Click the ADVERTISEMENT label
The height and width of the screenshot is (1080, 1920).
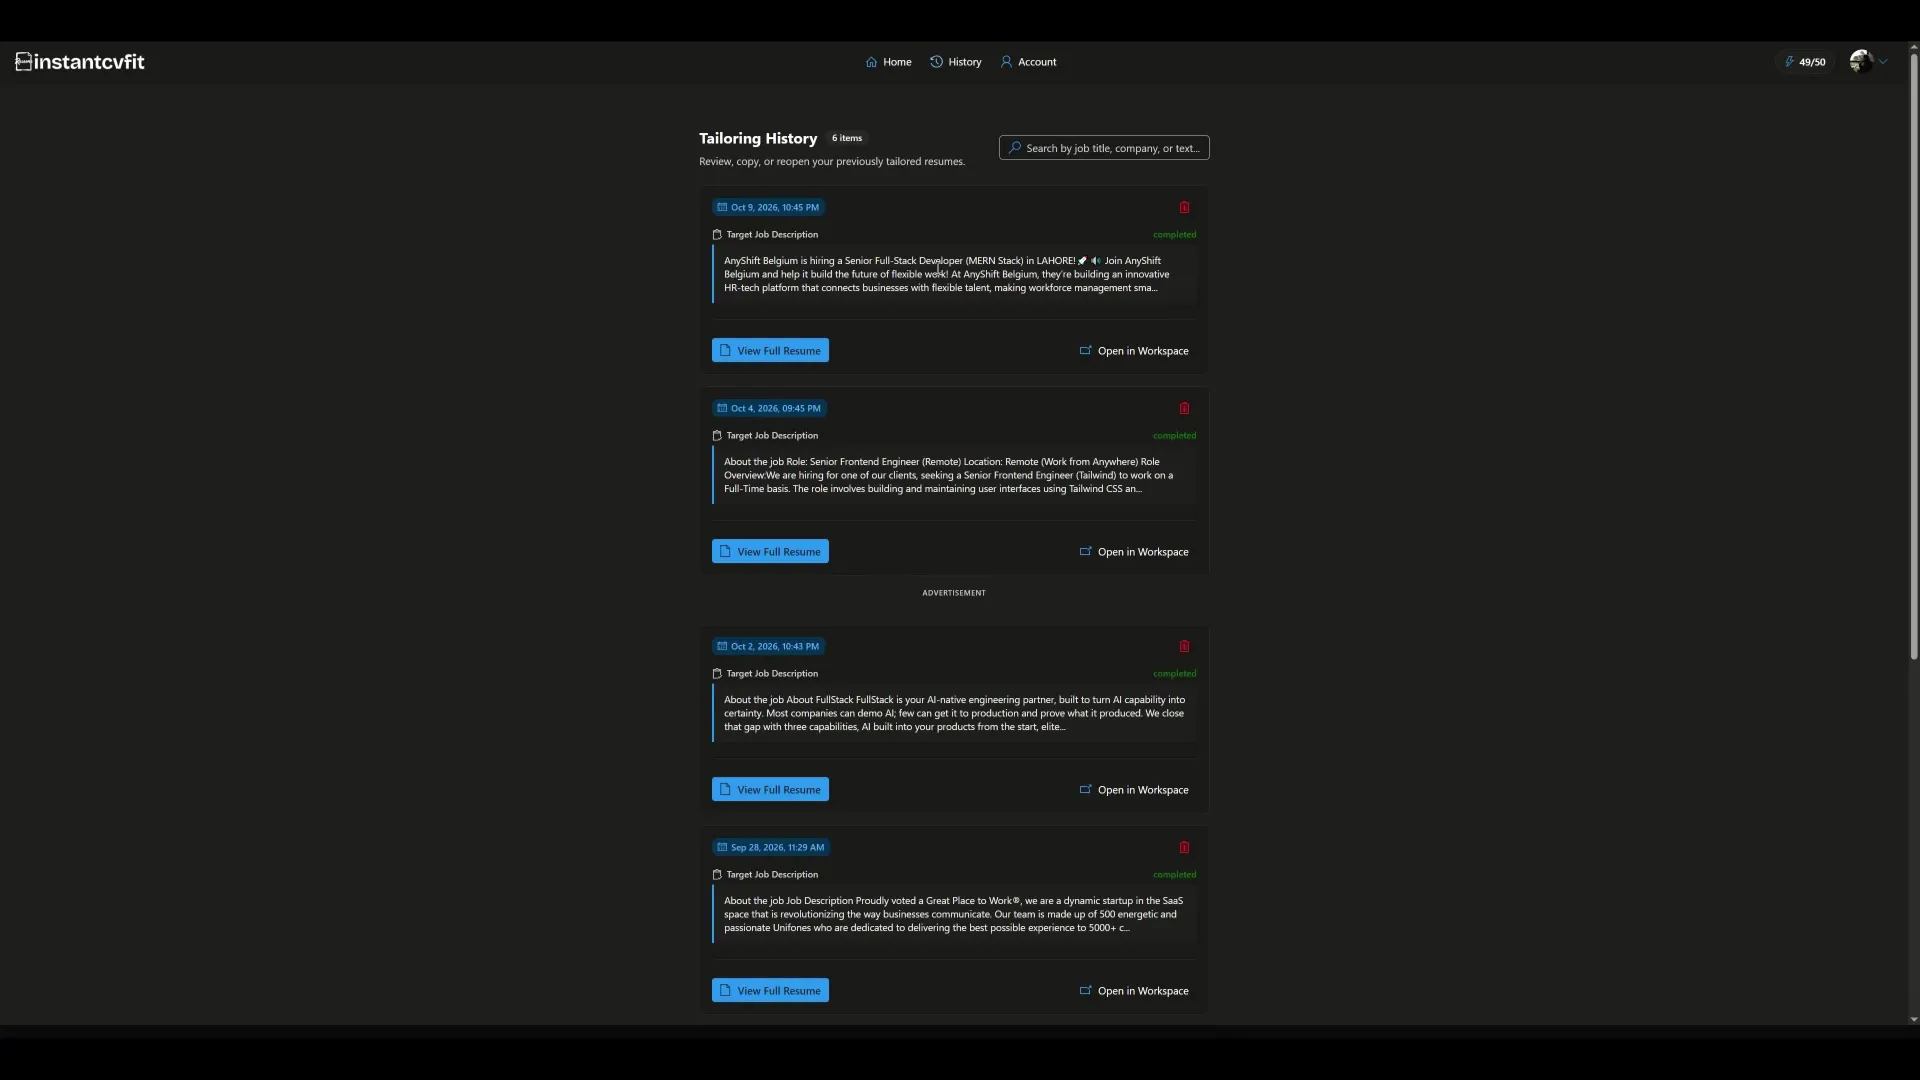[954, 593]
